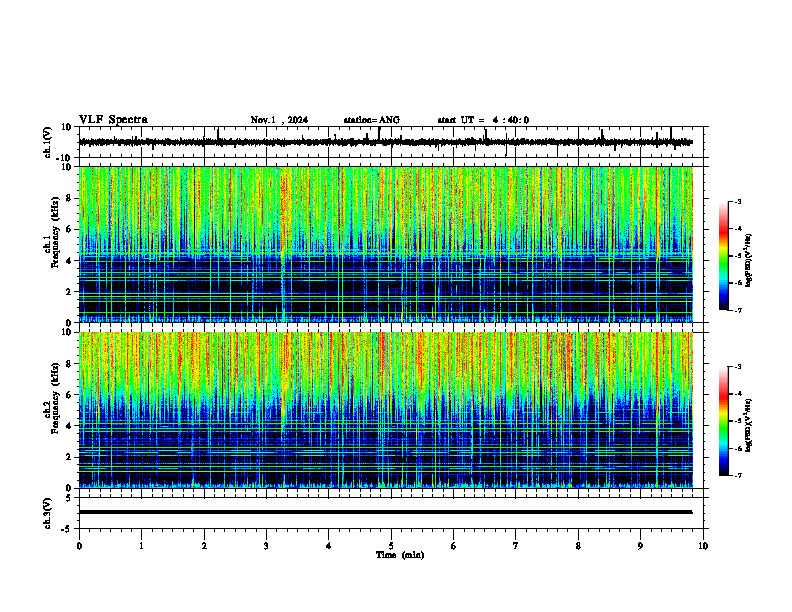Click the "2" kHz tick on ch.1 frequency axis
This screenshot has height=612, width=792.
tap(69, 292)
